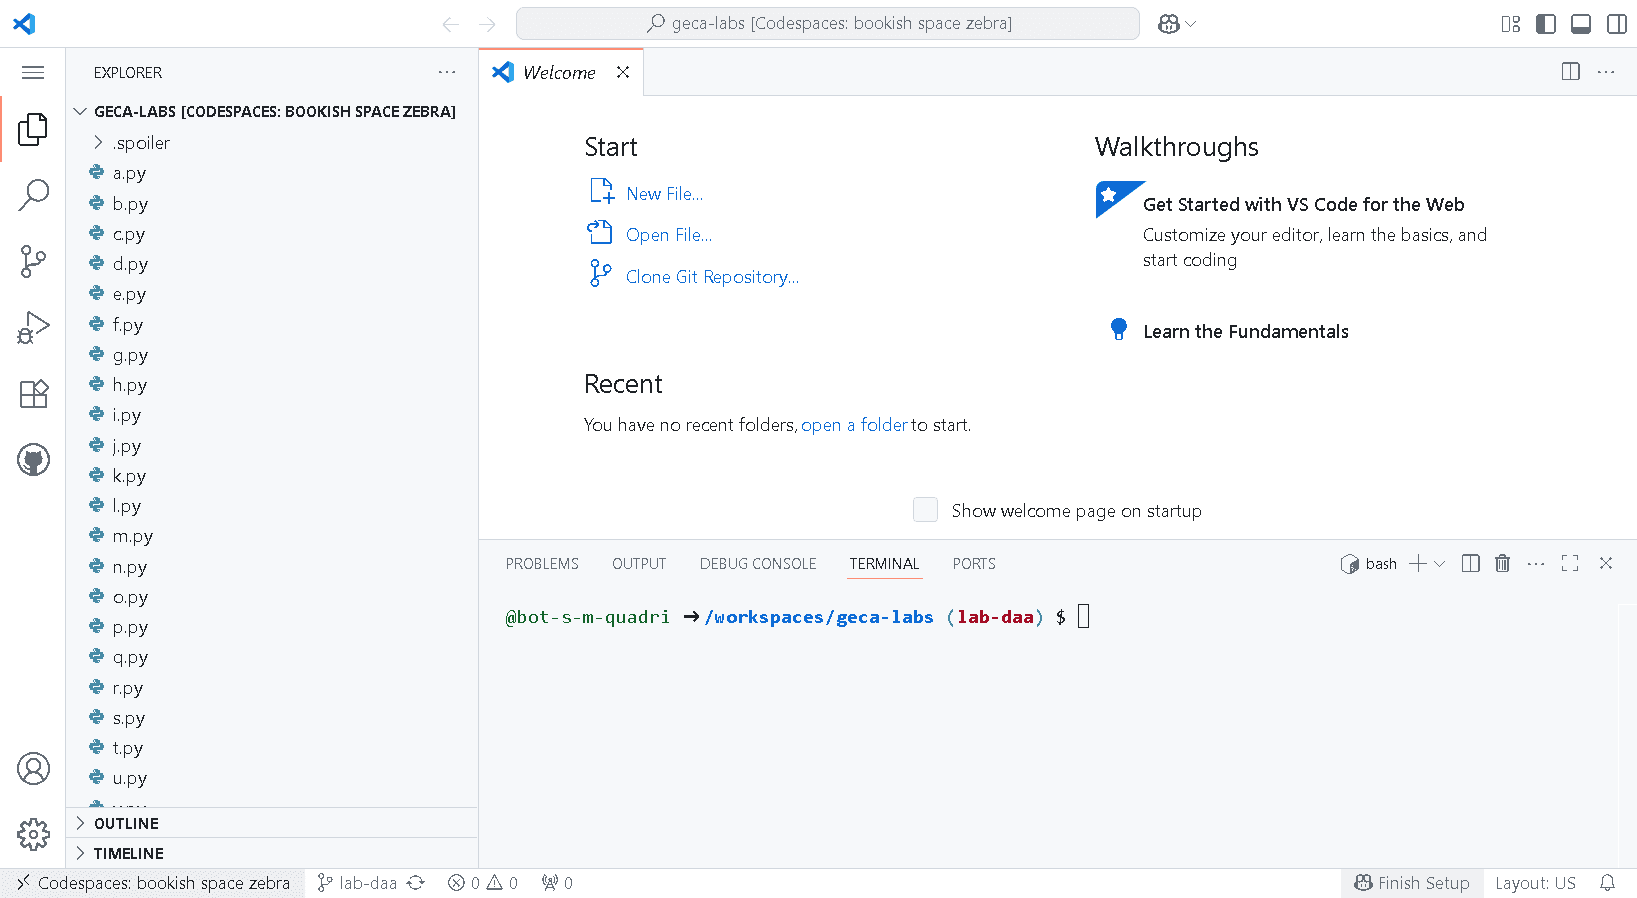Open Run and Debug view icon

[x=33, y=327]
